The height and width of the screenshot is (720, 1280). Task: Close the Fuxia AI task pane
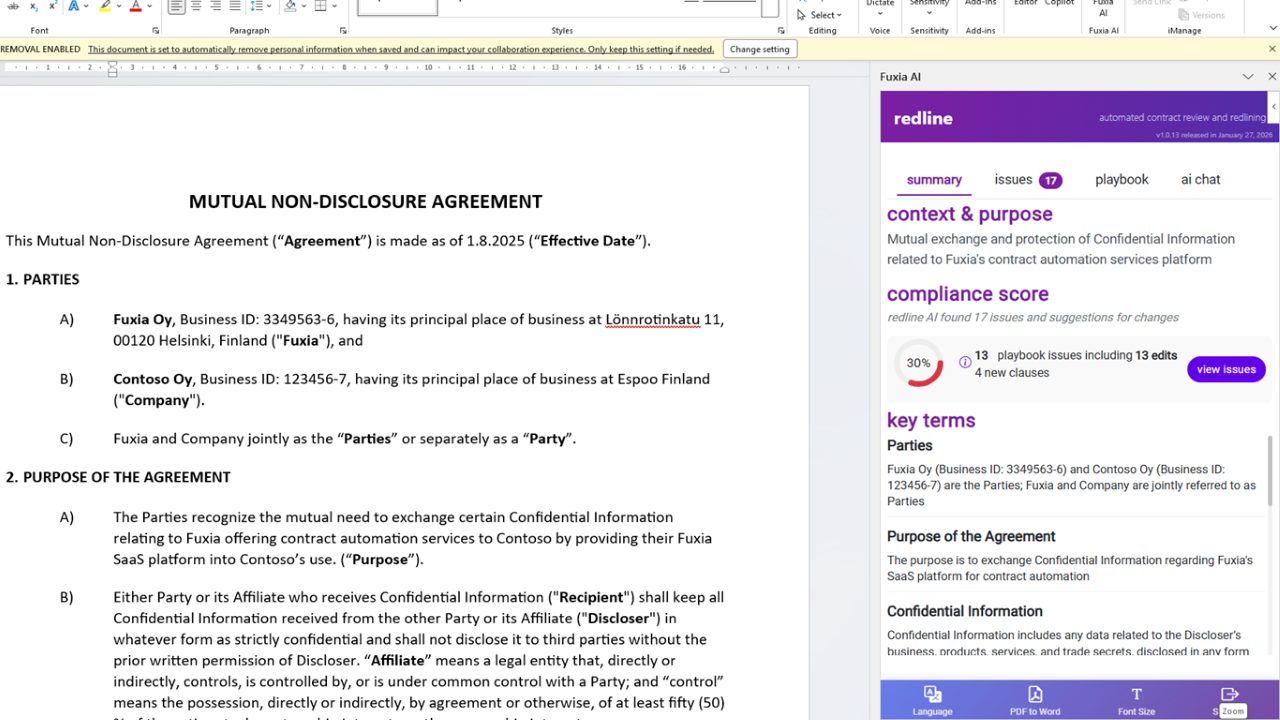tap(1272, 77)
